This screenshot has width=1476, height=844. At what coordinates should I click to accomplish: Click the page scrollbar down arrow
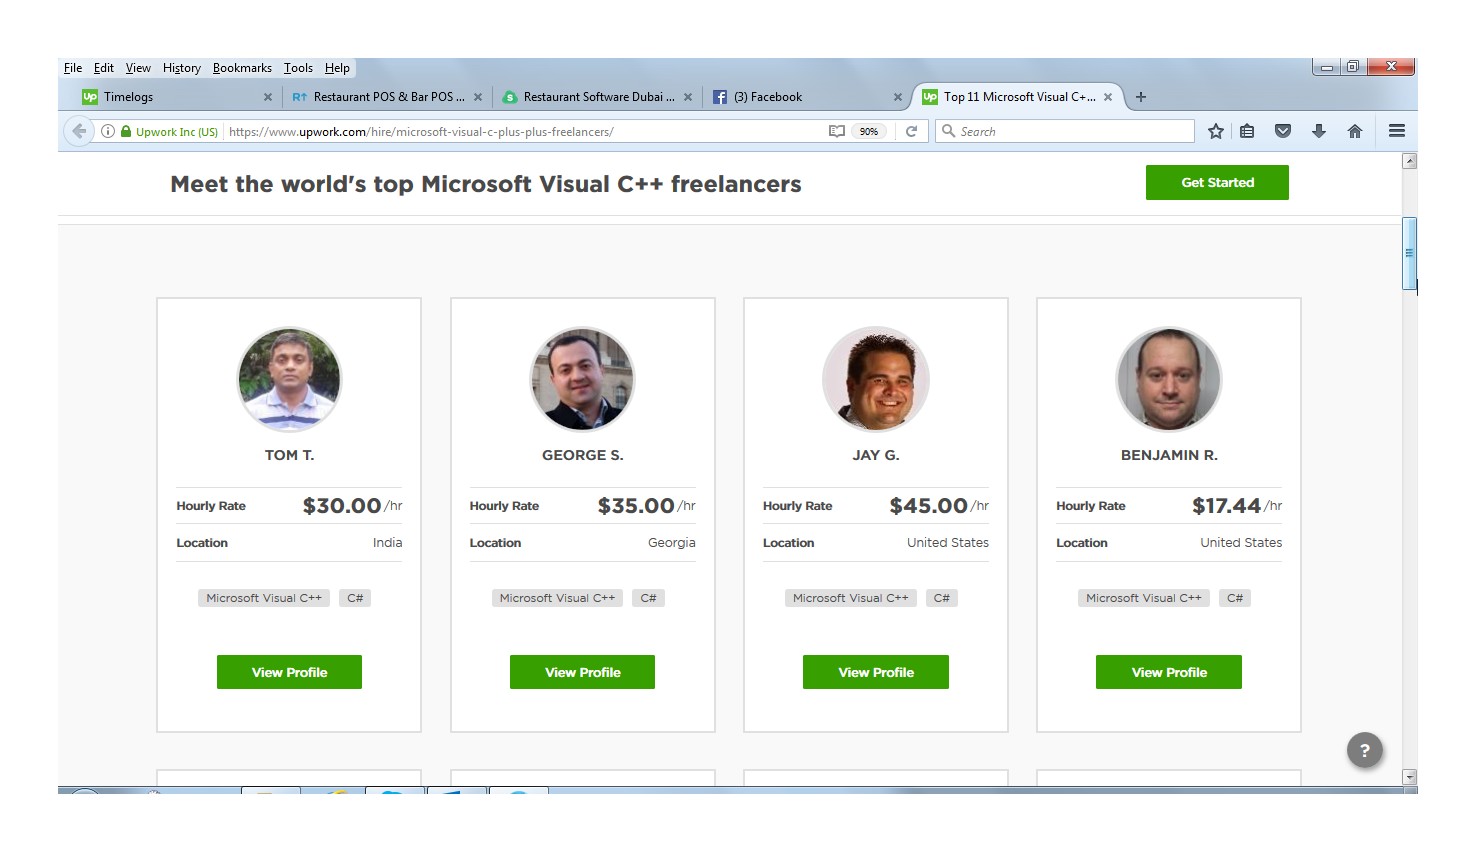pyautogui.click(x=1410, y=777)
